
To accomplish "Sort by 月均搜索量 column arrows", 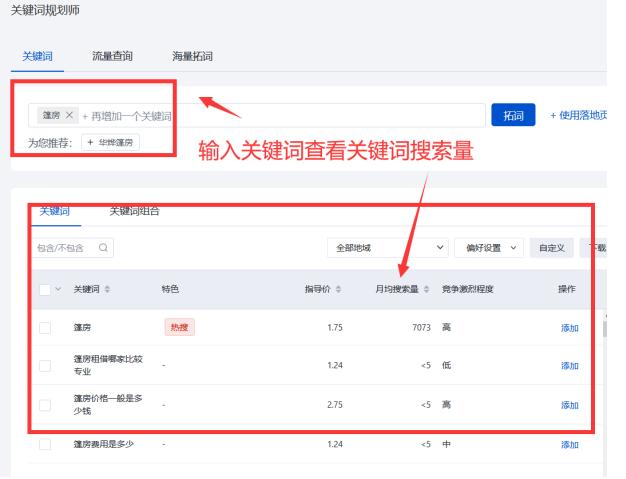I will (x=426, y=289).
